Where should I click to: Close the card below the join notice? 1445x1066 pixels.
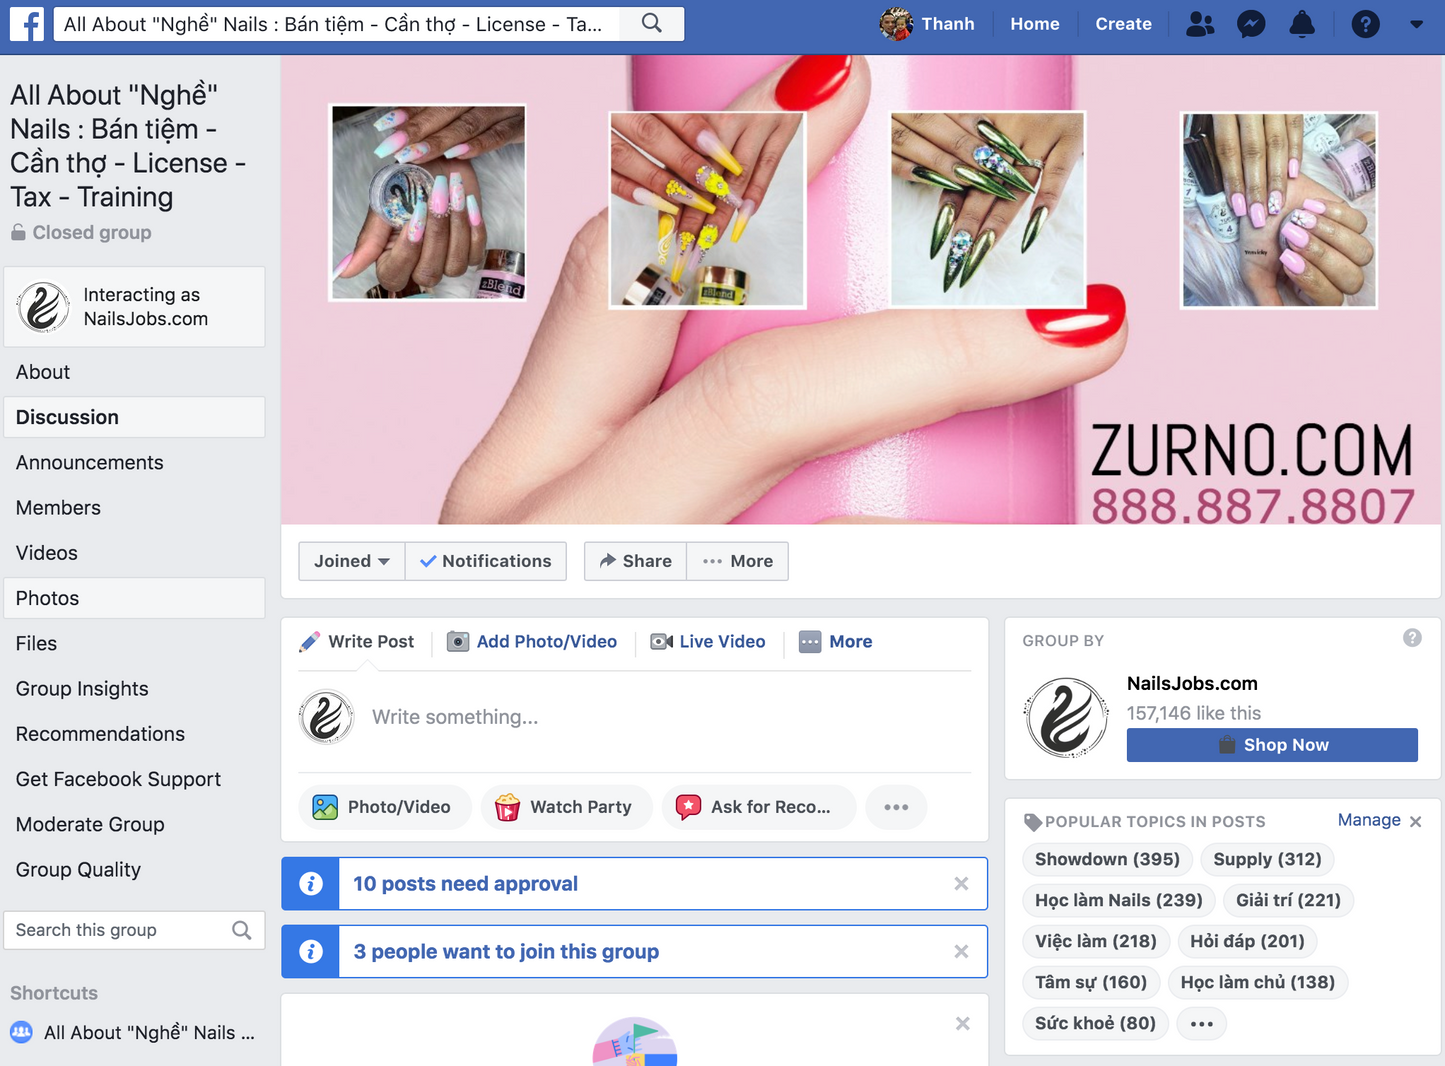tap(962, 1023)
